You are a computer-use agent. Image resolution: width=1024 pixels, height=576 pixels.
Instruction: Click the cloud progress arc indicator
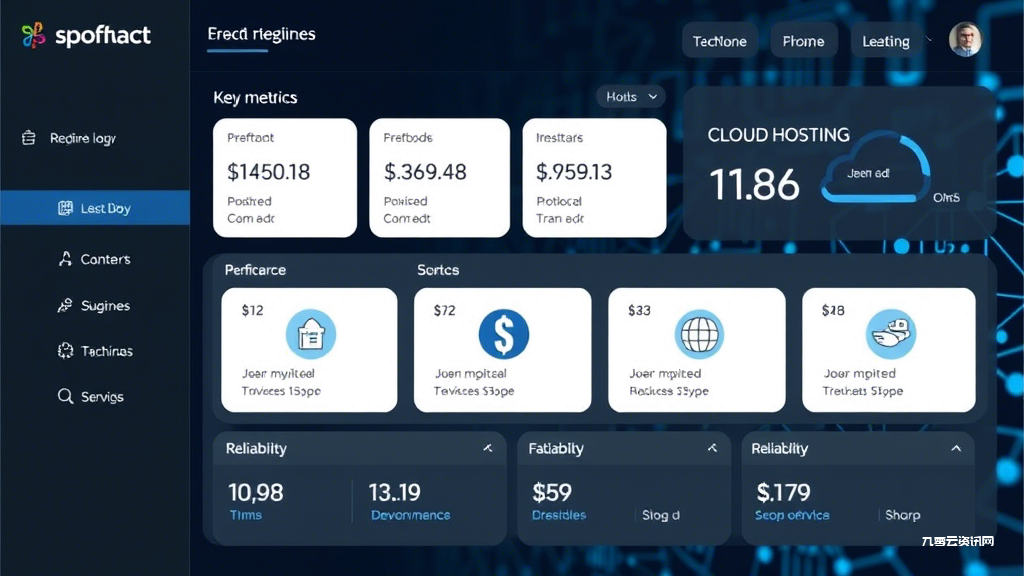coord(917,157)
